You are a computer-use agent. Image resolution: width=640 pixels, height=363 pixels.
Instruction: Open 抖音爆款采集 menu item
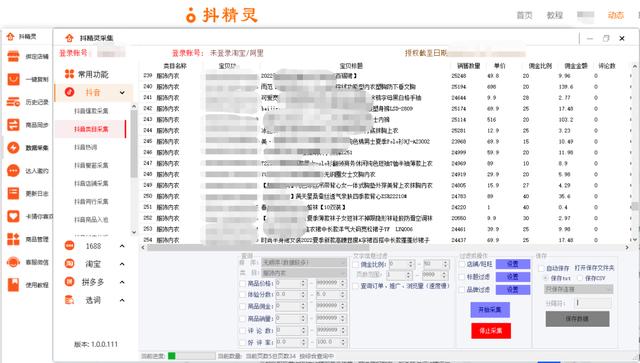tap(91, 111)
